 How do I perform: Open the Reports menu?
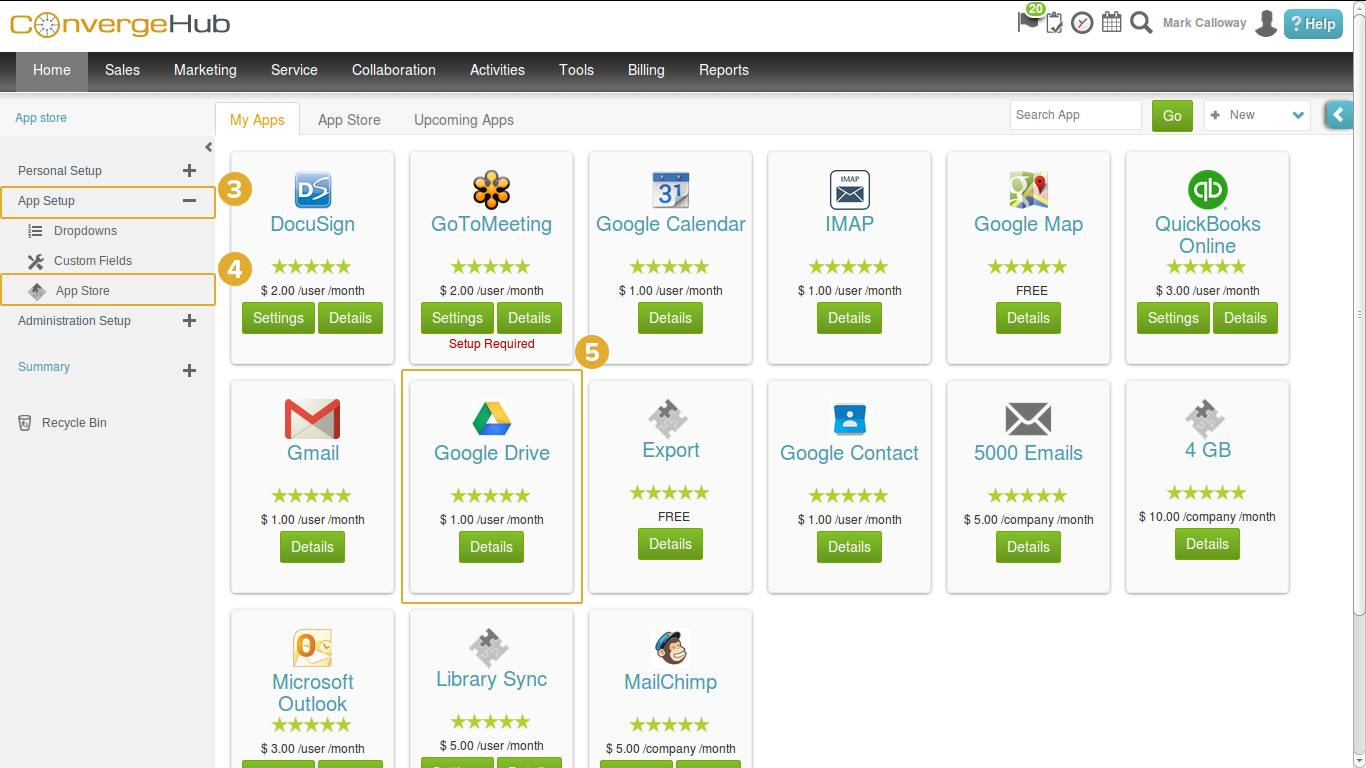pos(724,70)
